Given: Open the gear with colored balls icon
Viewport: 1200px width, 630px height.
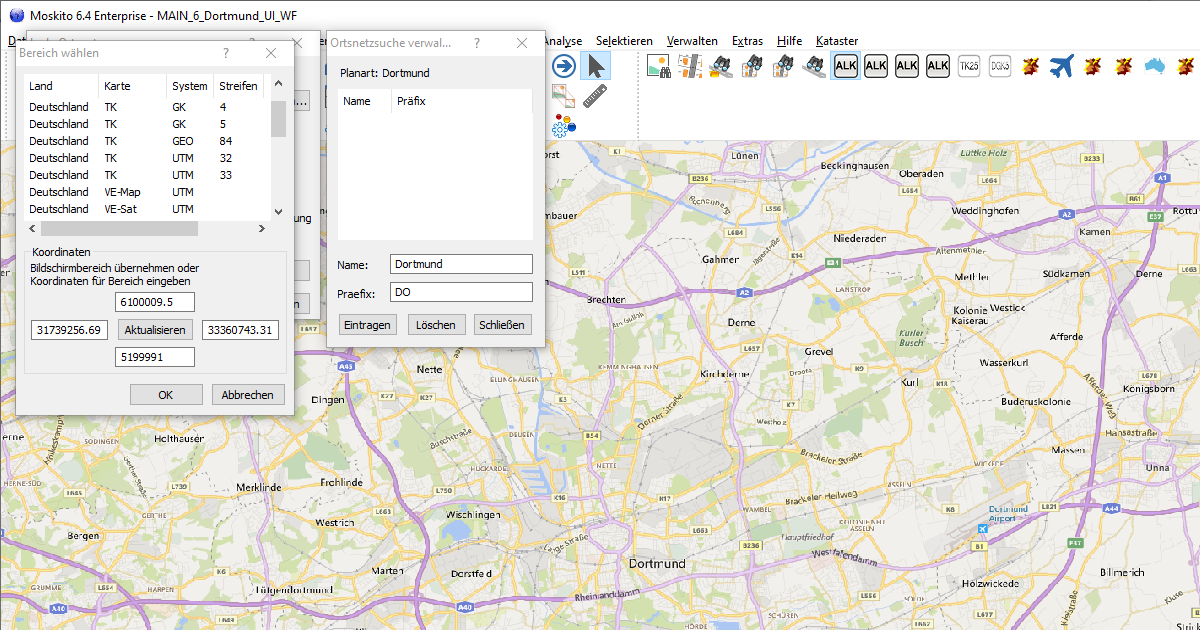Looking at the screenshot, I should 564,126.
